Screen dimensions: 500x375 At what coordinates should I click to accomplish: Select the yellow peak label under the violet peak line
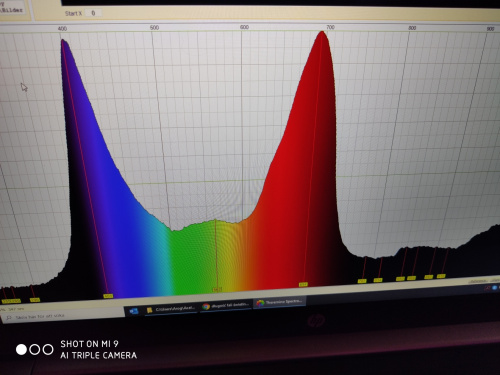pyautogui.click(x=108, y=296)
